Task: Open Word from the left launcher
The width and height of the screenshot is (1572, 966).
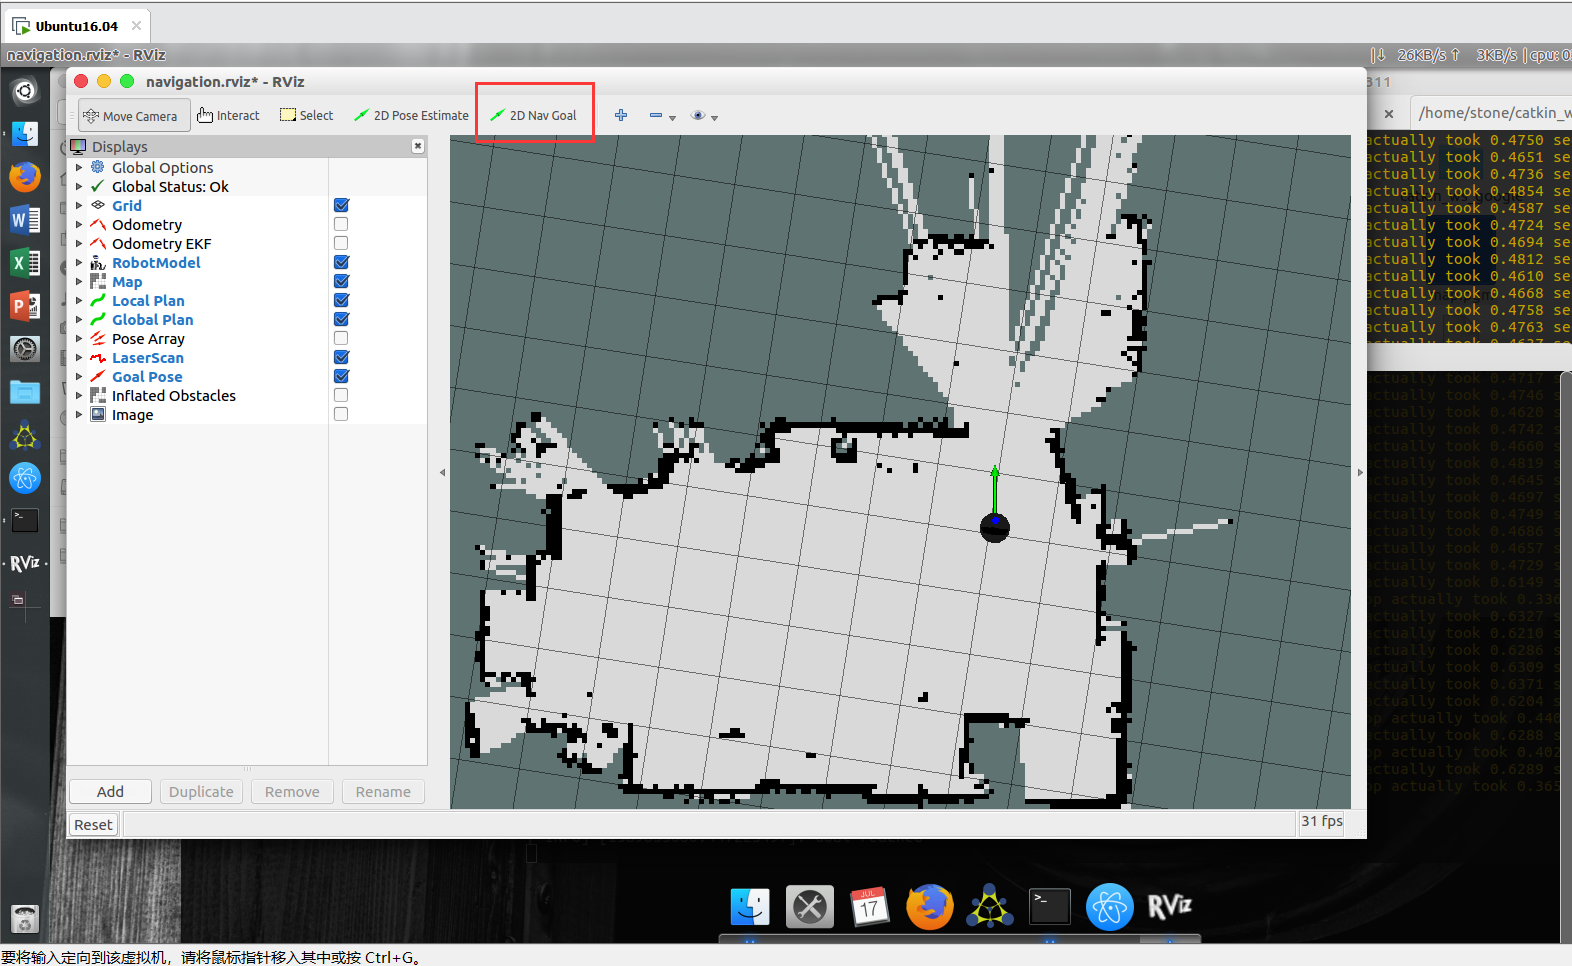Action: pyautogui.click(x=25, y=219)
